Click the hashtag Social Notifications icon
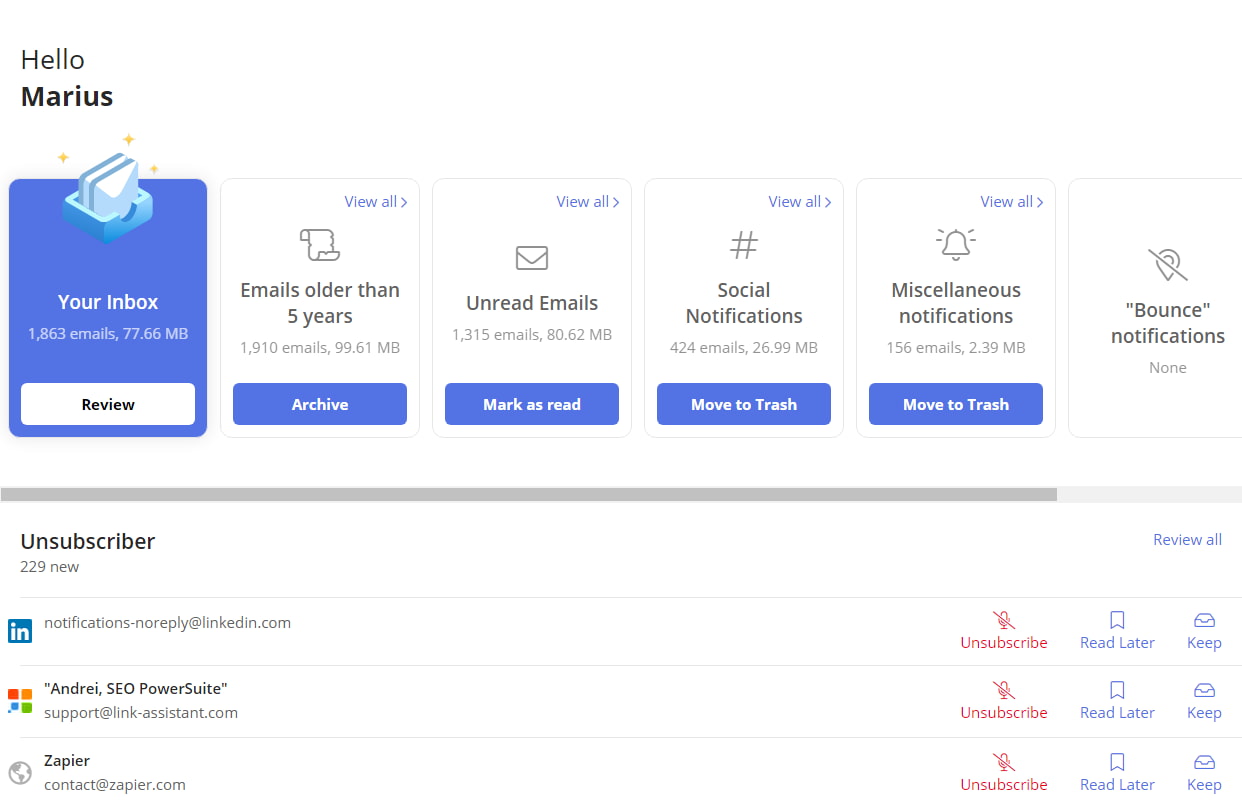 744,245
